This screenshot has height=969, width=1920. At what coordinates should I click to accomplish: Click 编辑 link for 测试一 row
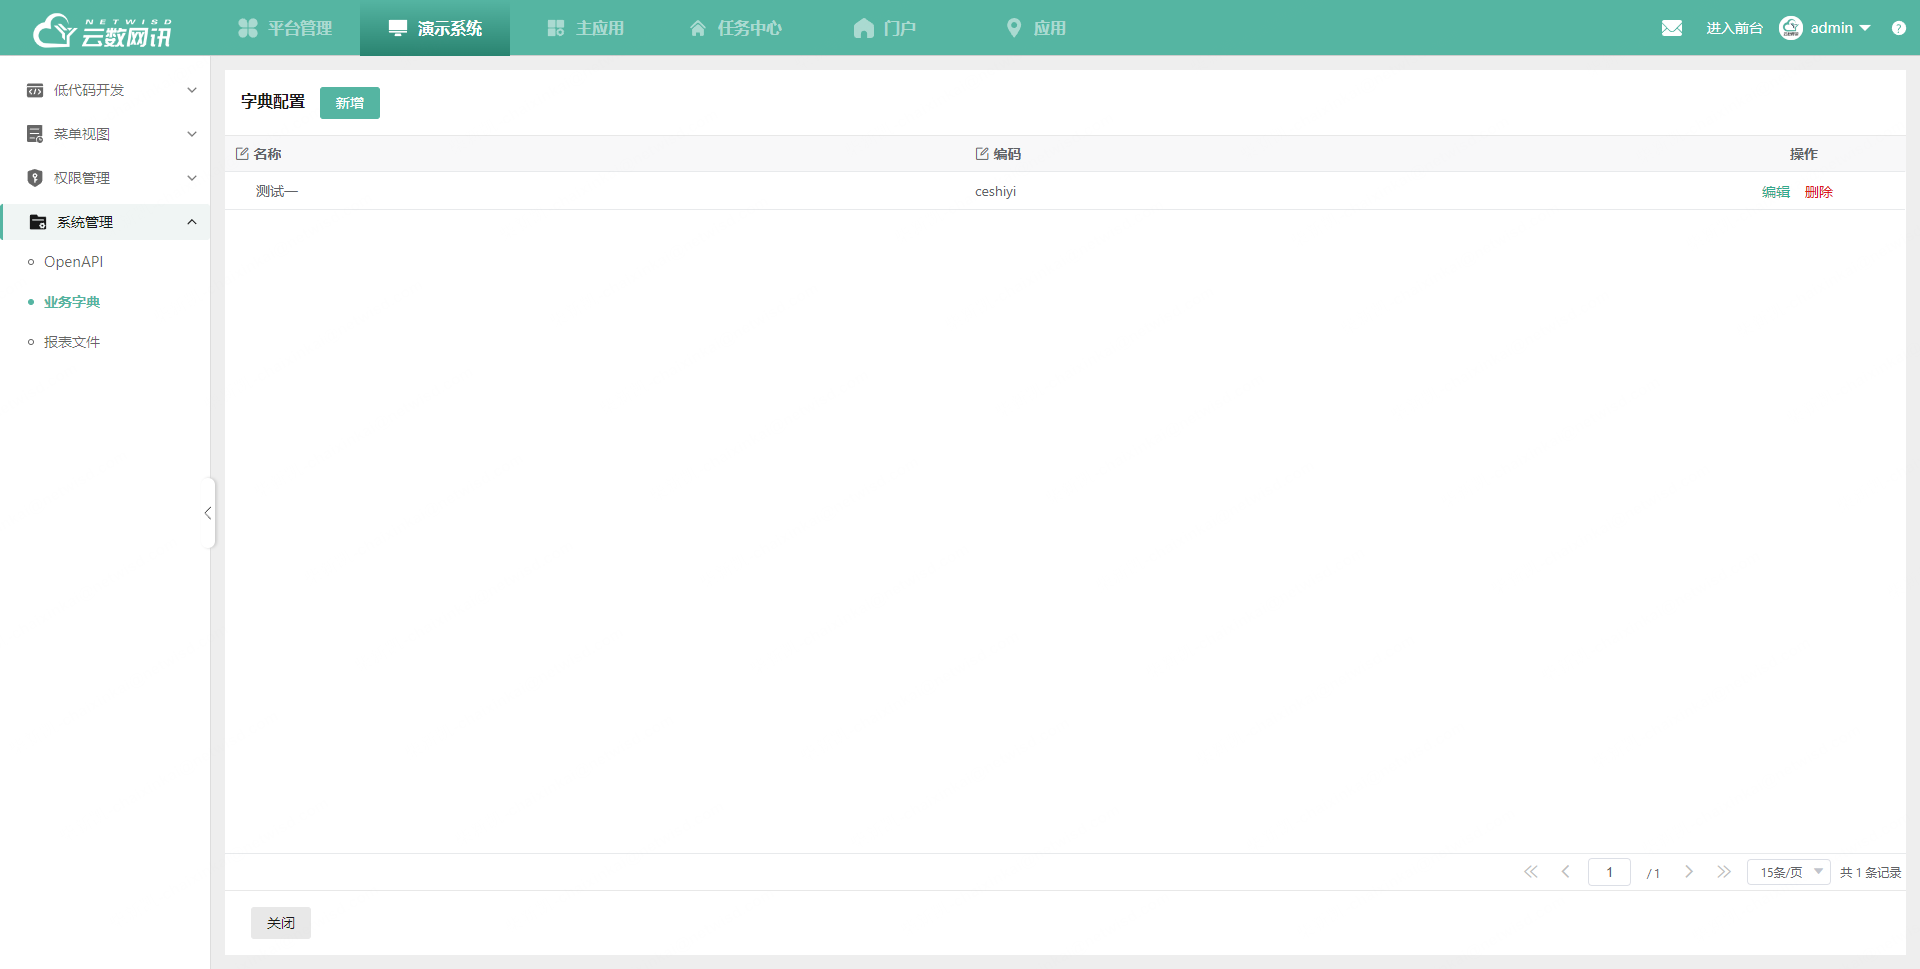[x=1775, y=192]
